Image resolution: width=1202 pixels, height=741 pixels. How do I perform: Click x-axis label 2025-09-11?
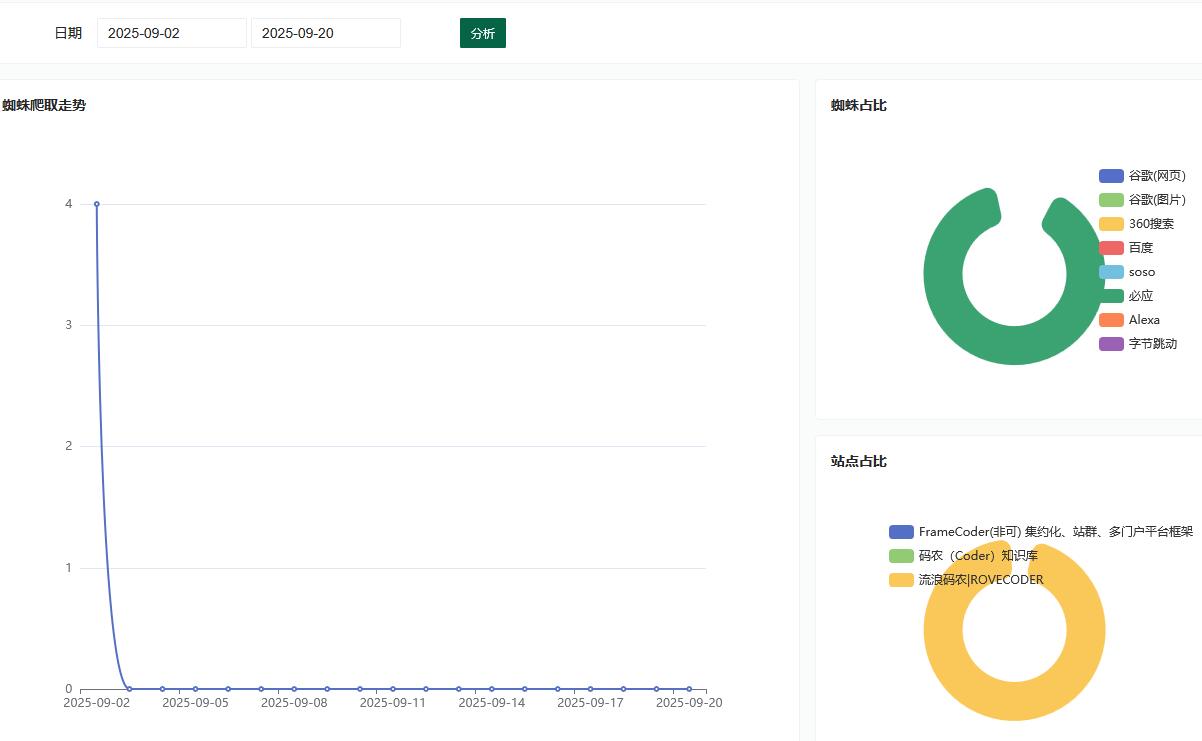(x=393, y=703)
